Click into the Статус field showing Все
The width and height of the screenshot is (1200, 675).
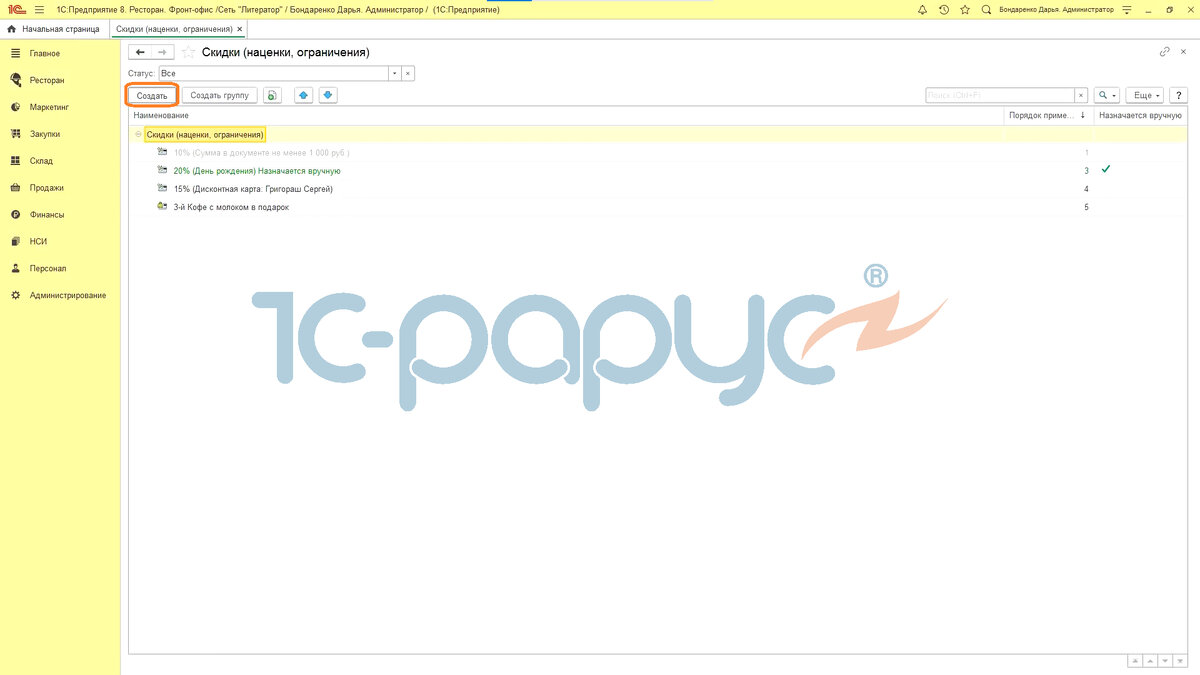click(x=272, y=74)
